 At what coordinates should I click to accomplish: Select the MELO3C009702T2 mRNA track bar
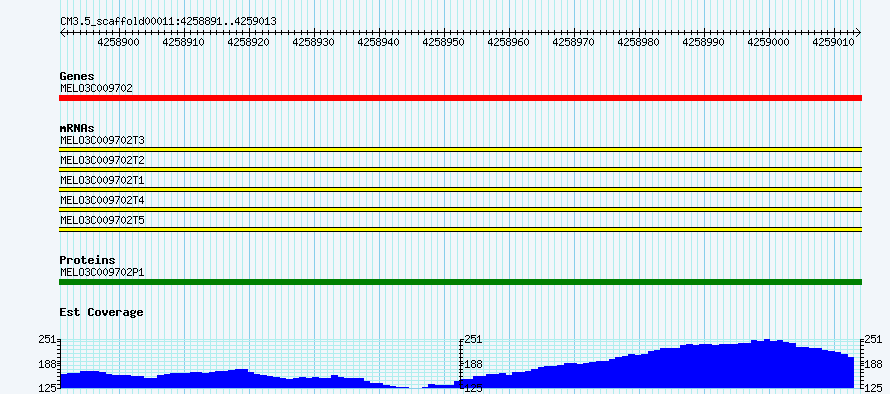click(460, 169)
